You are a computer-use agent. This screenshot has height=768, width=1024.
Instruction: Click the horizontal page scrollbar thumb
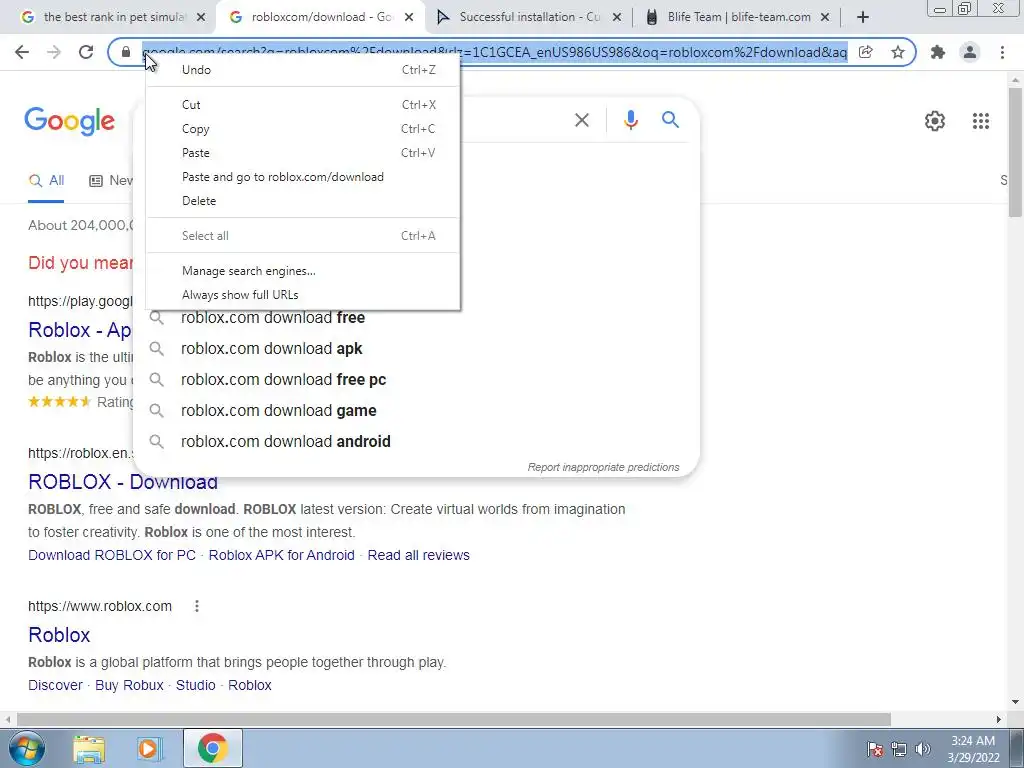(x=455, y=719)
